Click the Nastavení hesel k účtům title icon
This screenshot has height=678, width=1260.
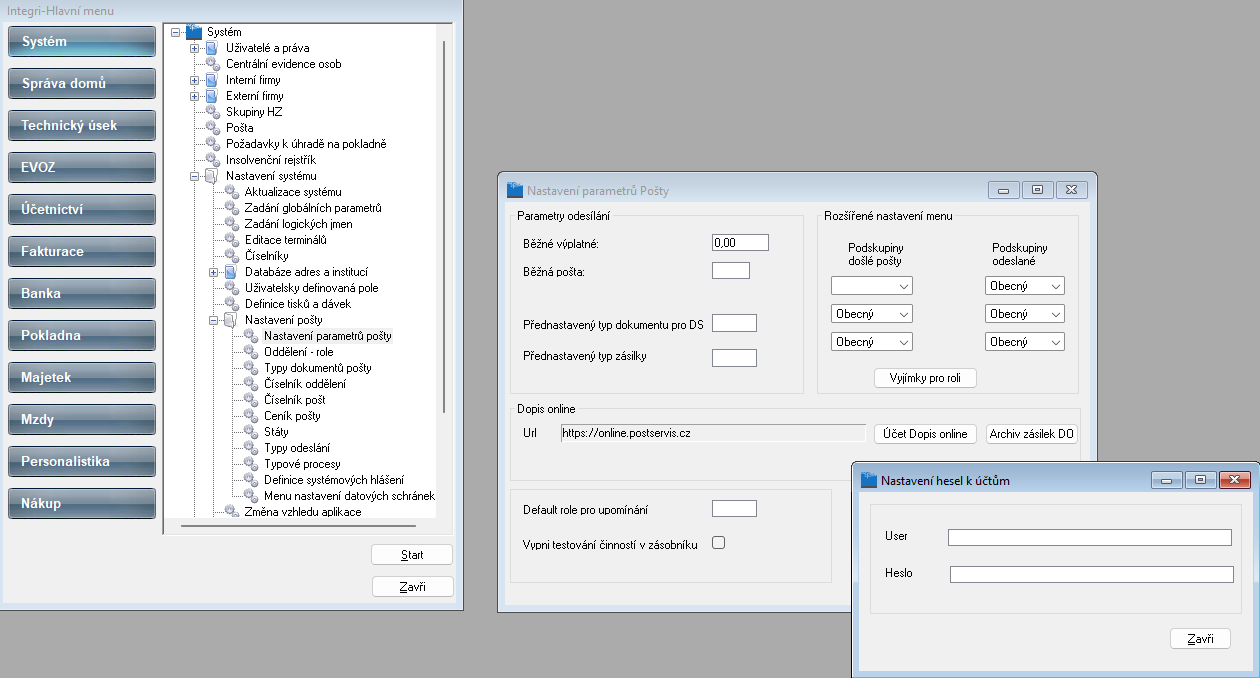tap(869, 480)
